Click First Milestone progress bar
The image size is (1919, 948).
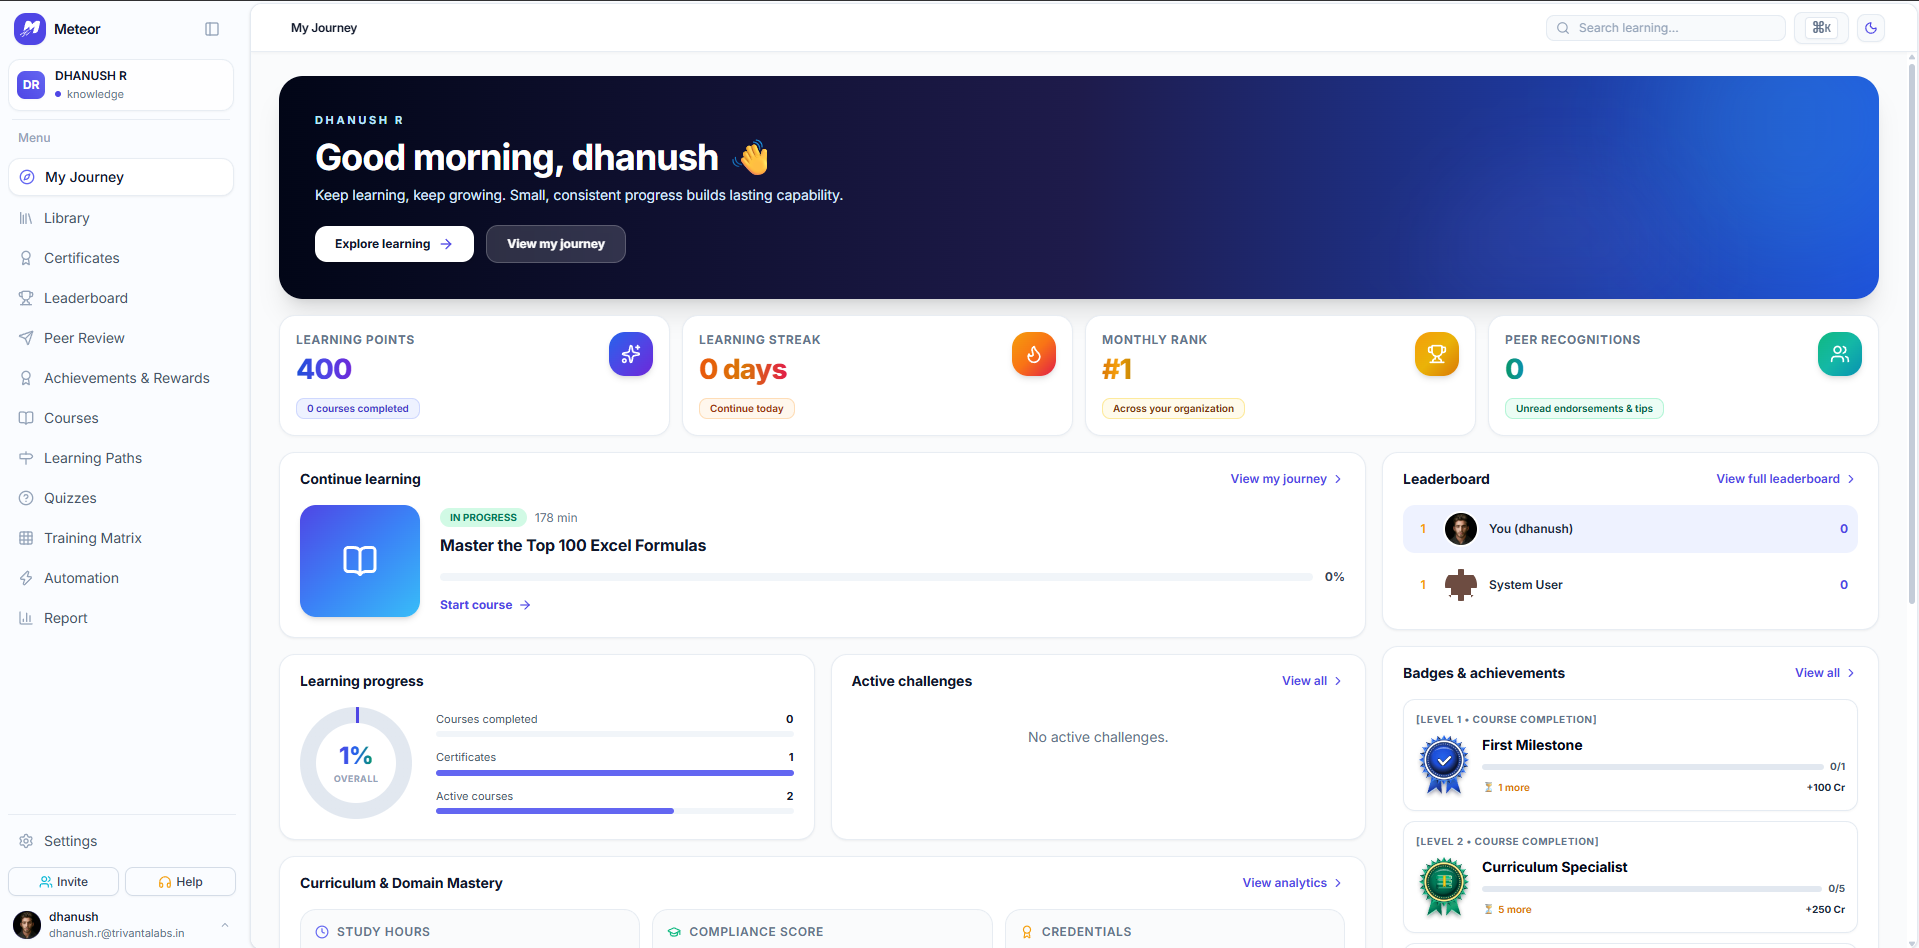(1652, 767)
